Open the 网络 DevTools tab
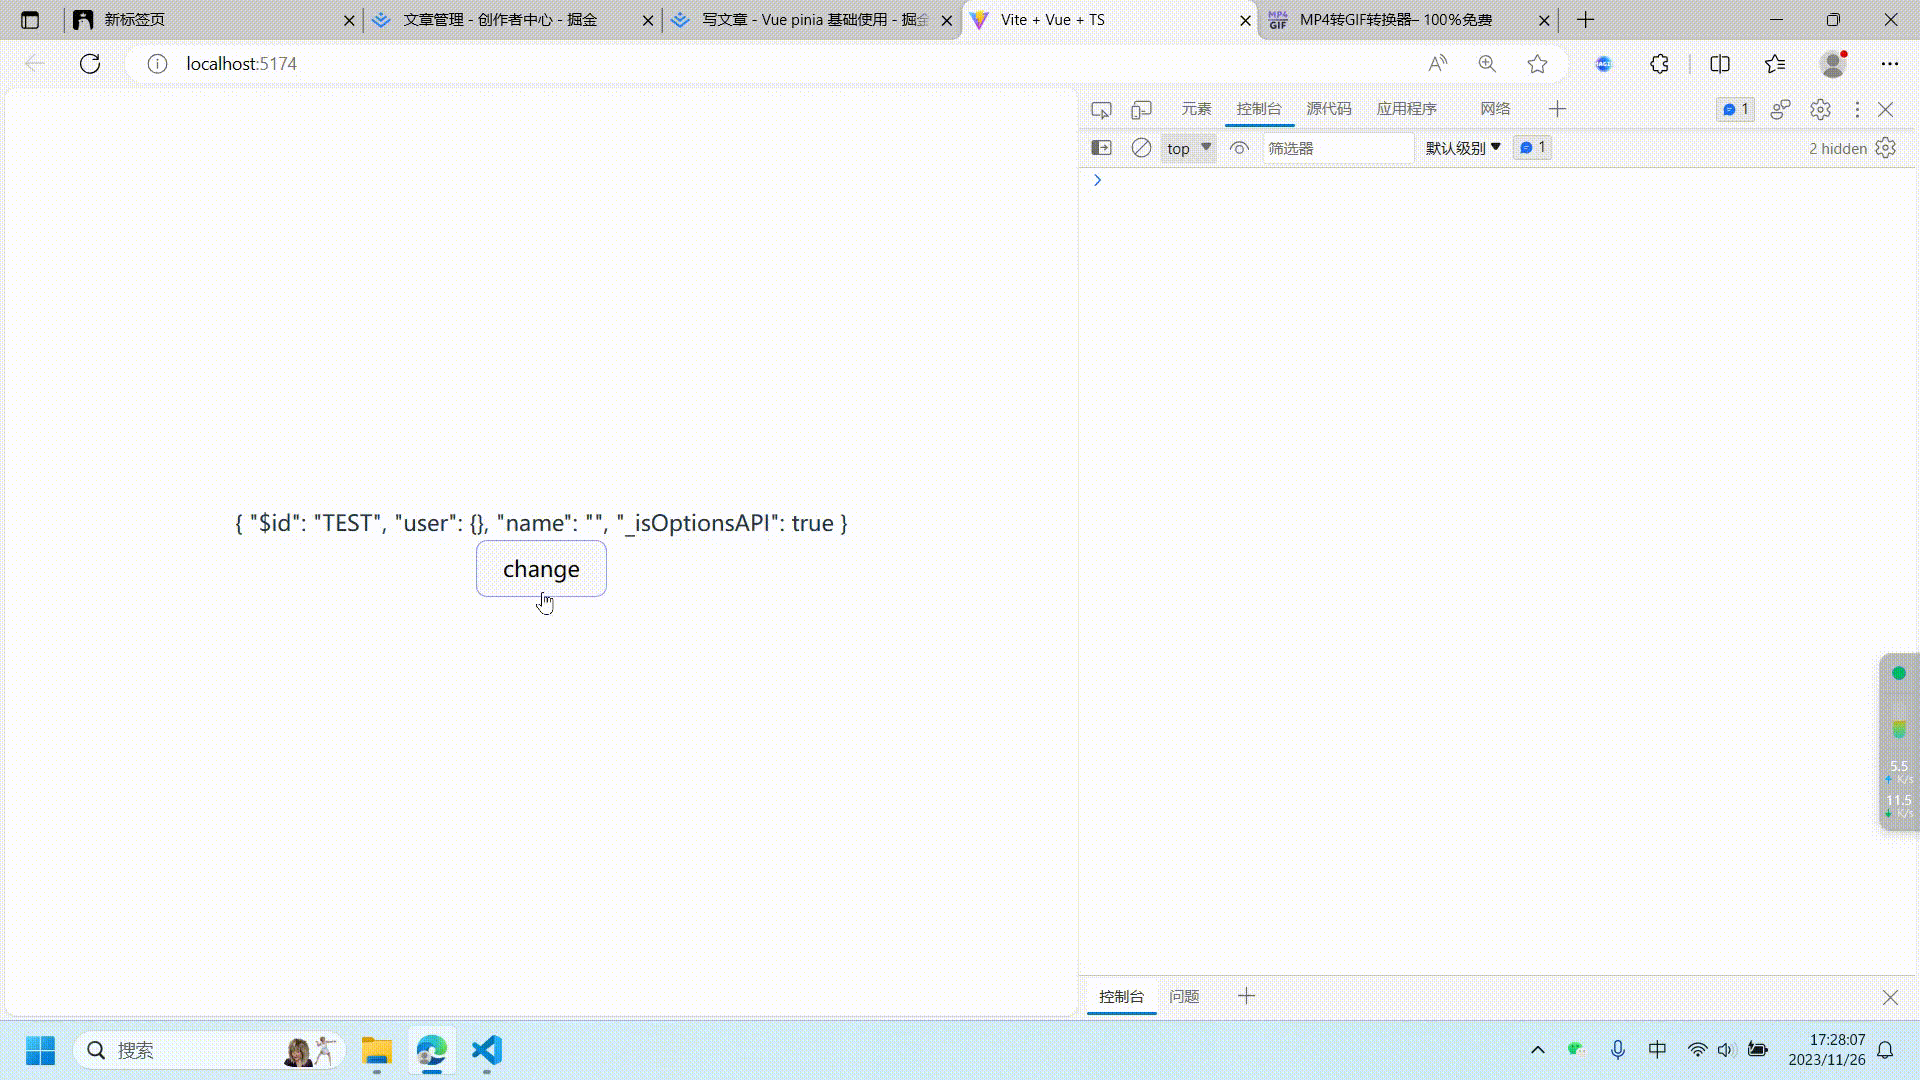1920x1080 pixels. pyautogui.click(x=1495, y=109)
